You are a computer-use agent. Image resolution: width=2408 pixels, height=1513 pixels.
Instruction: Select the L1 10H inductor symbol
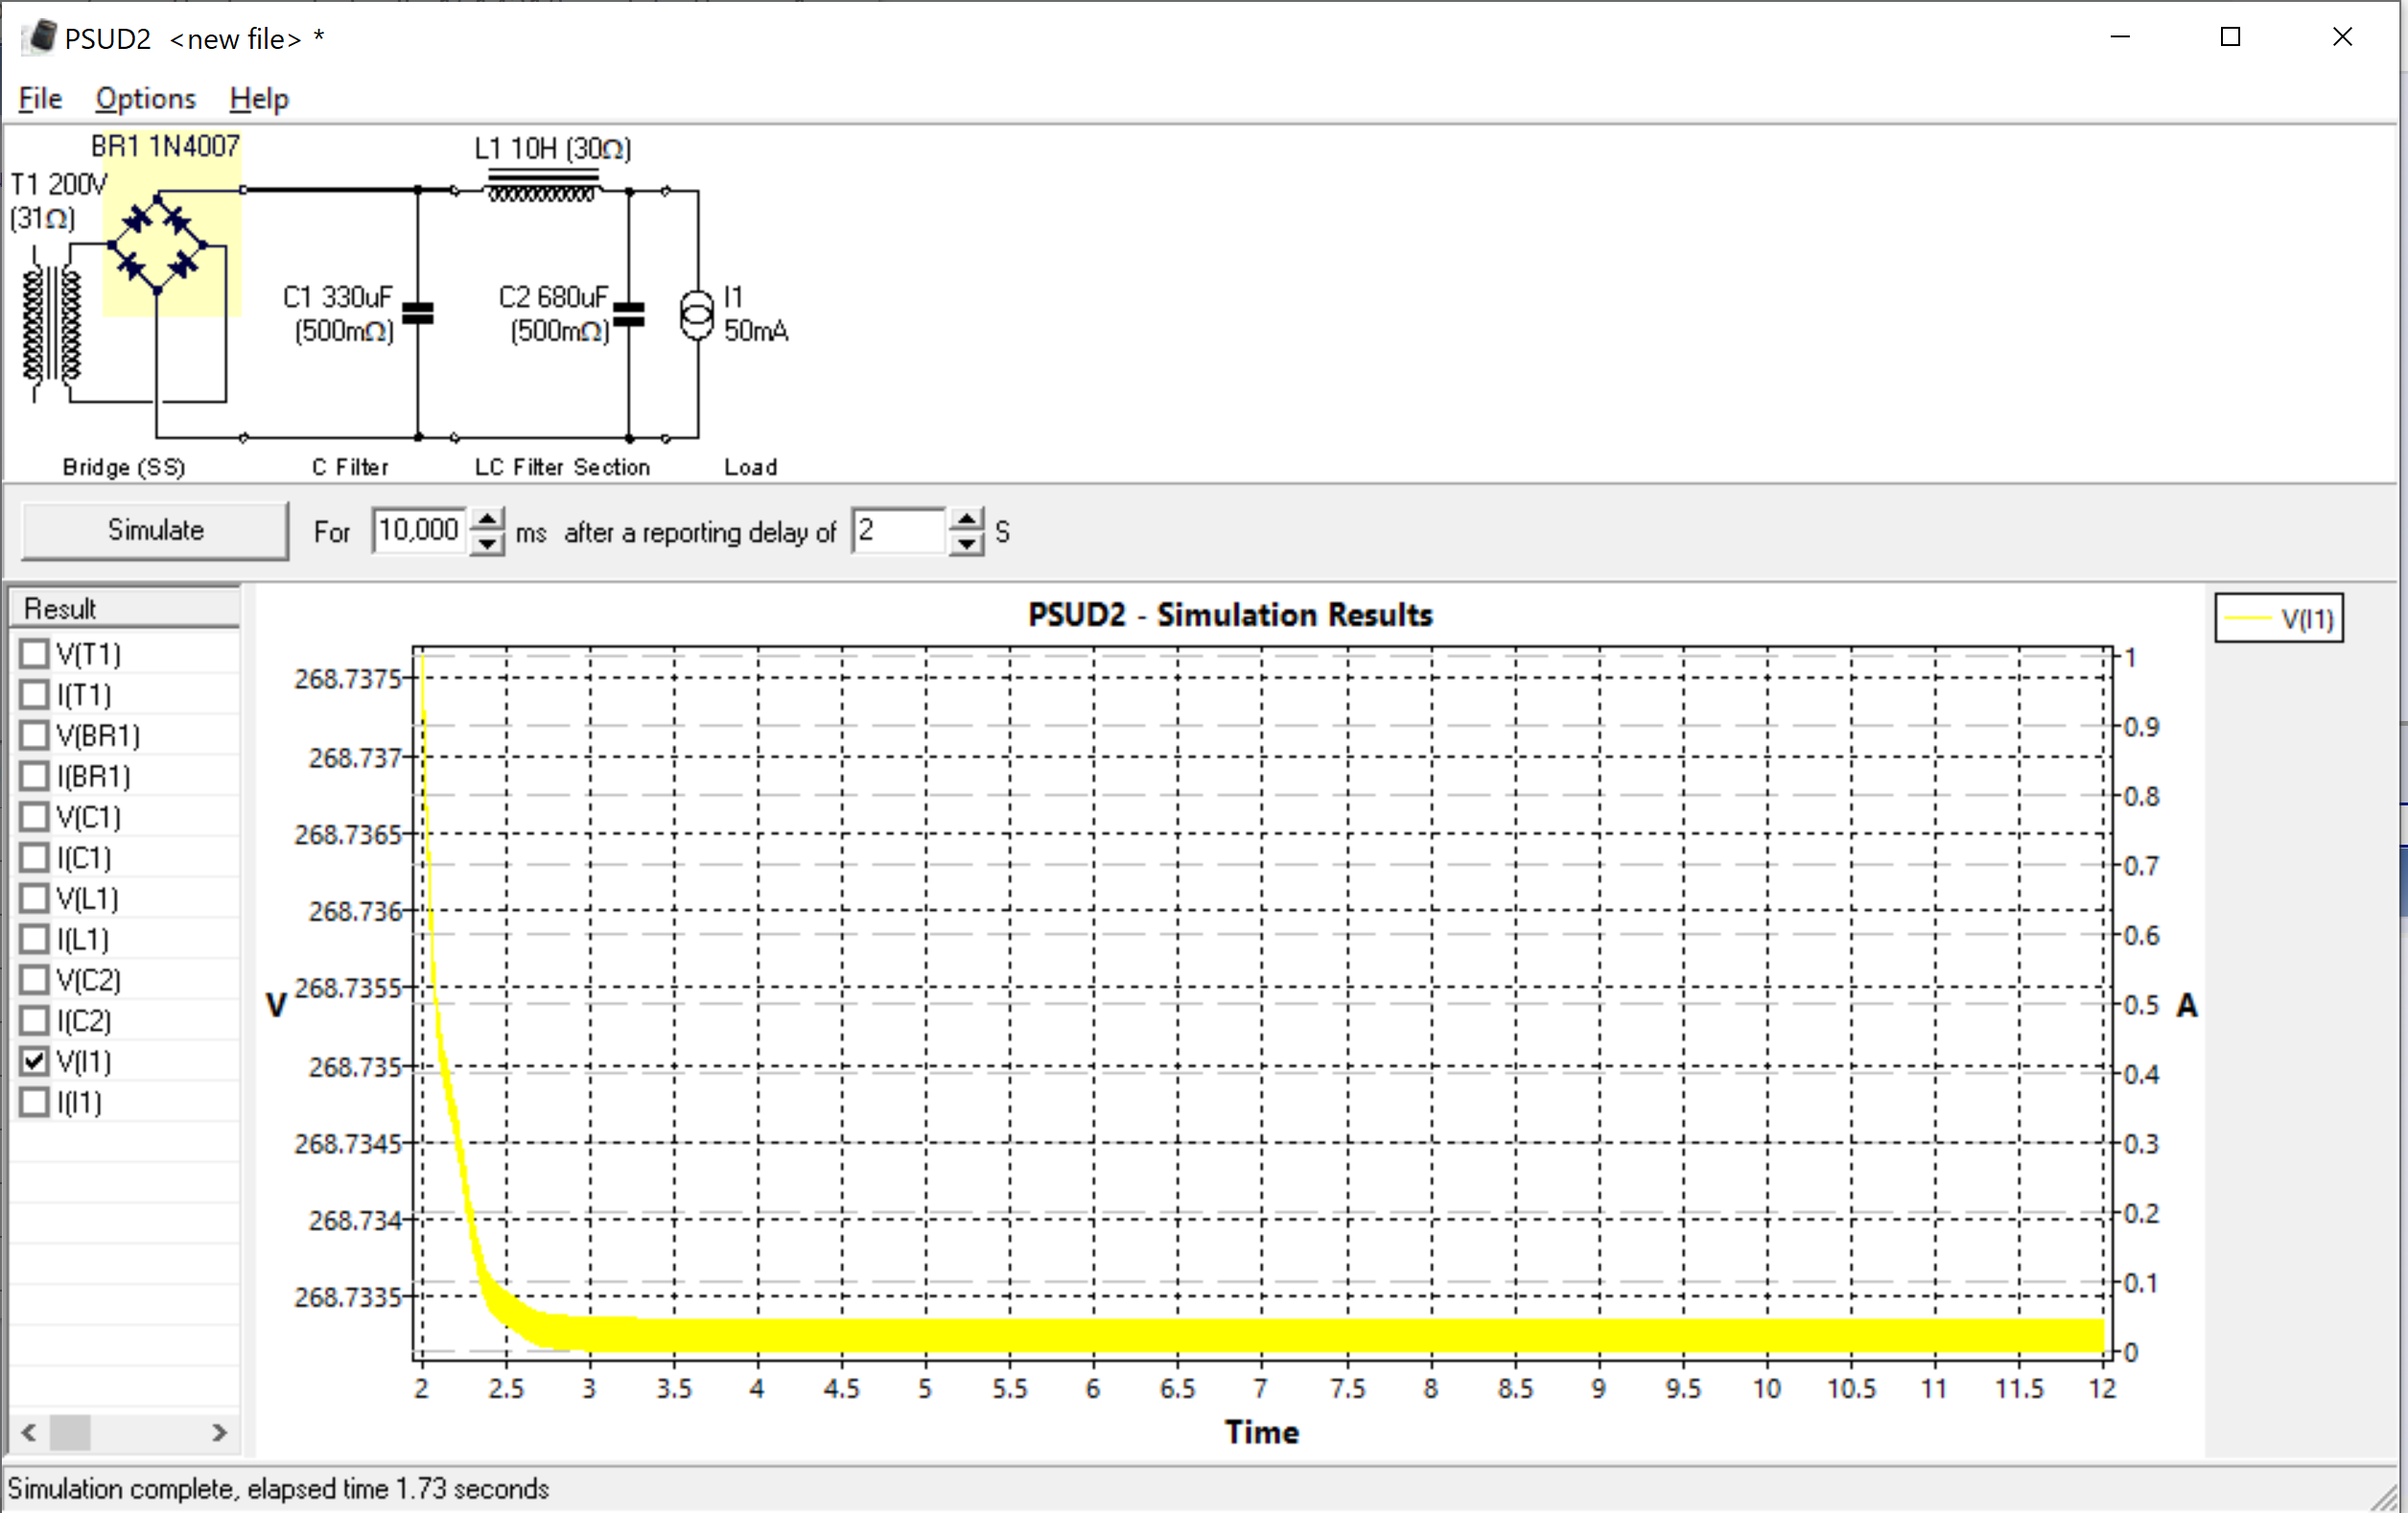[x=542, y=187]
